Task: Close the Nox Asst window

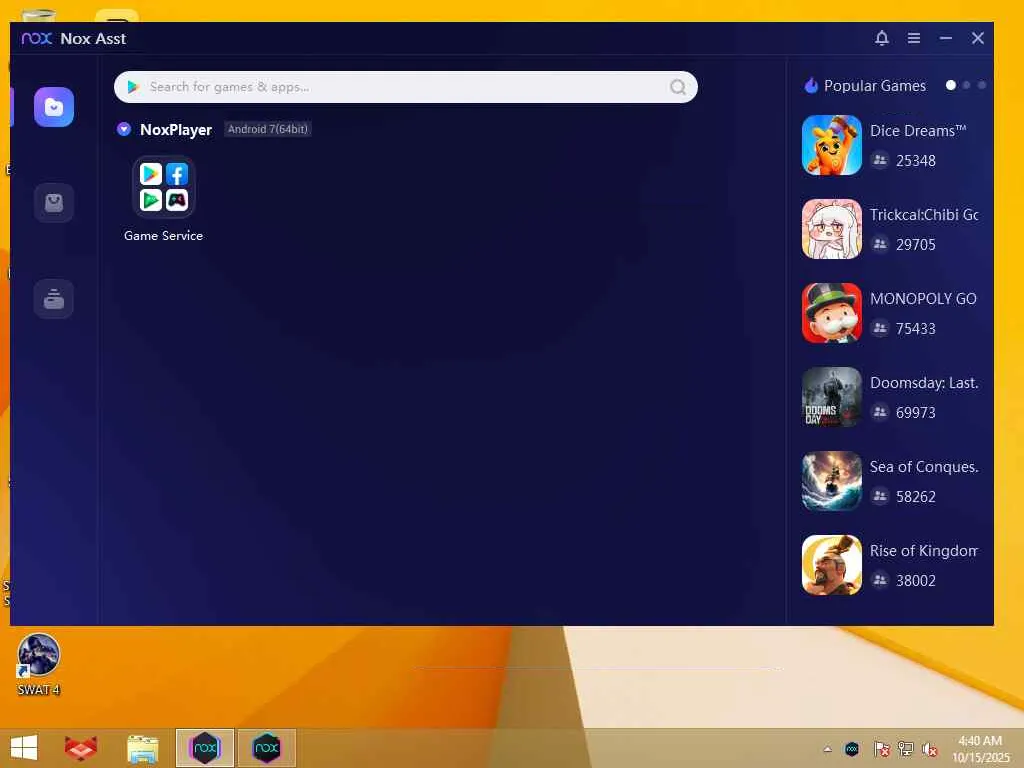Action: 978,38
